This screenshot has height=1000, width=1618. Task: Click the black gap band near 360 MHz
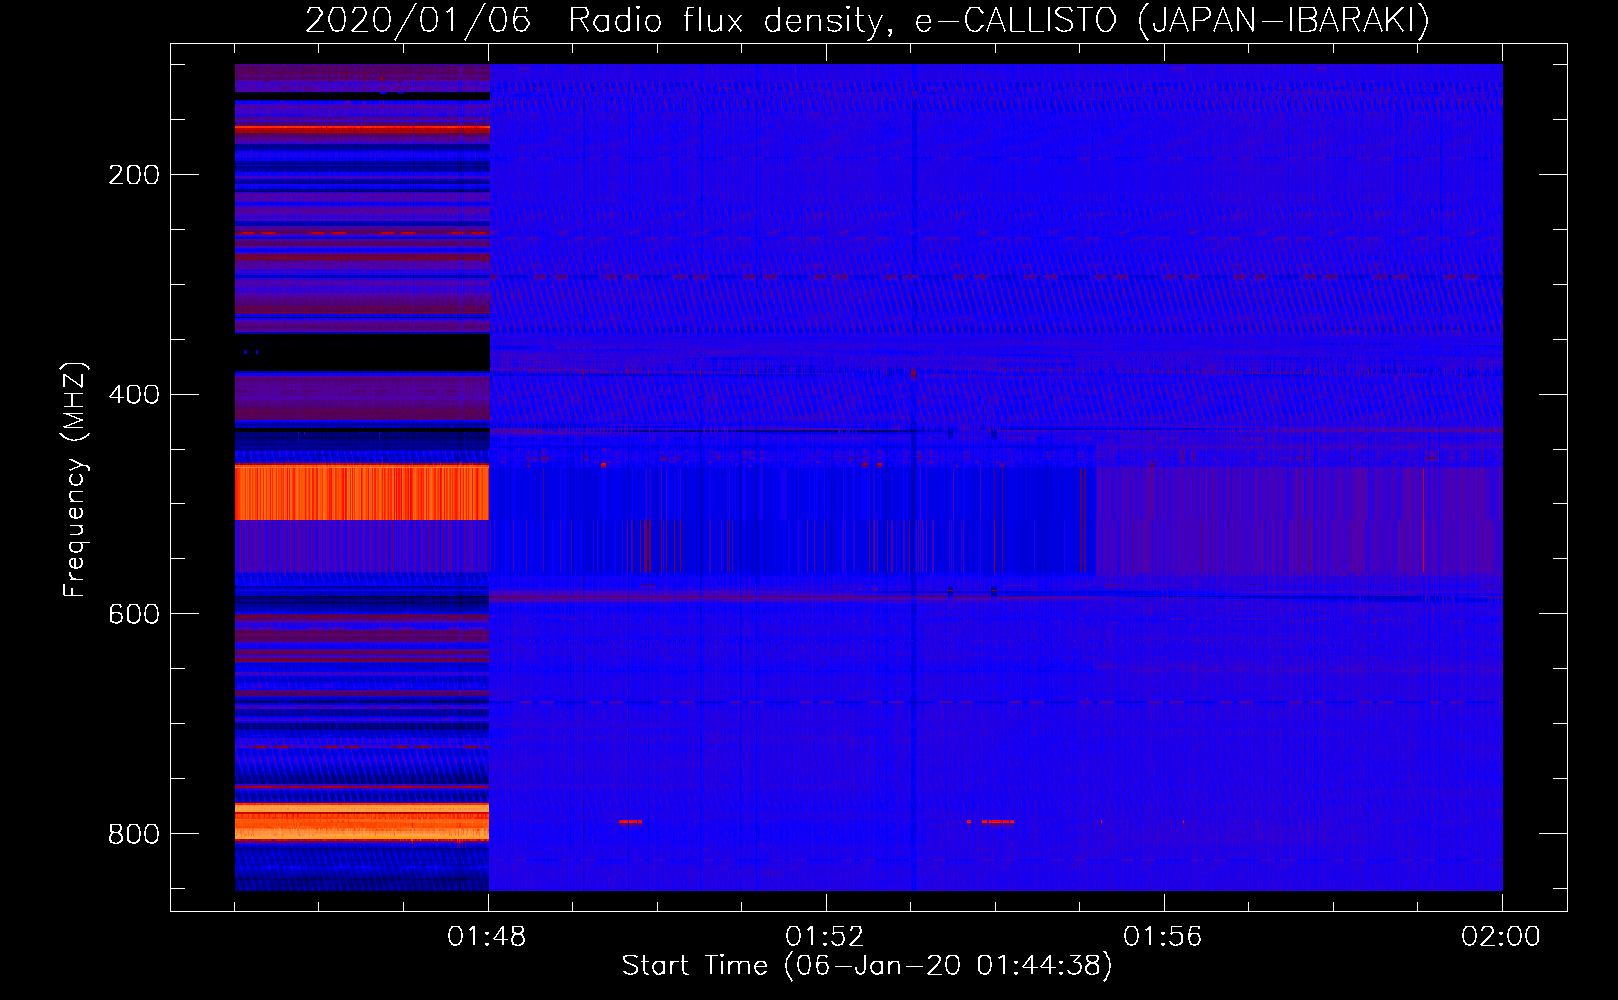(x=362, y=353)
